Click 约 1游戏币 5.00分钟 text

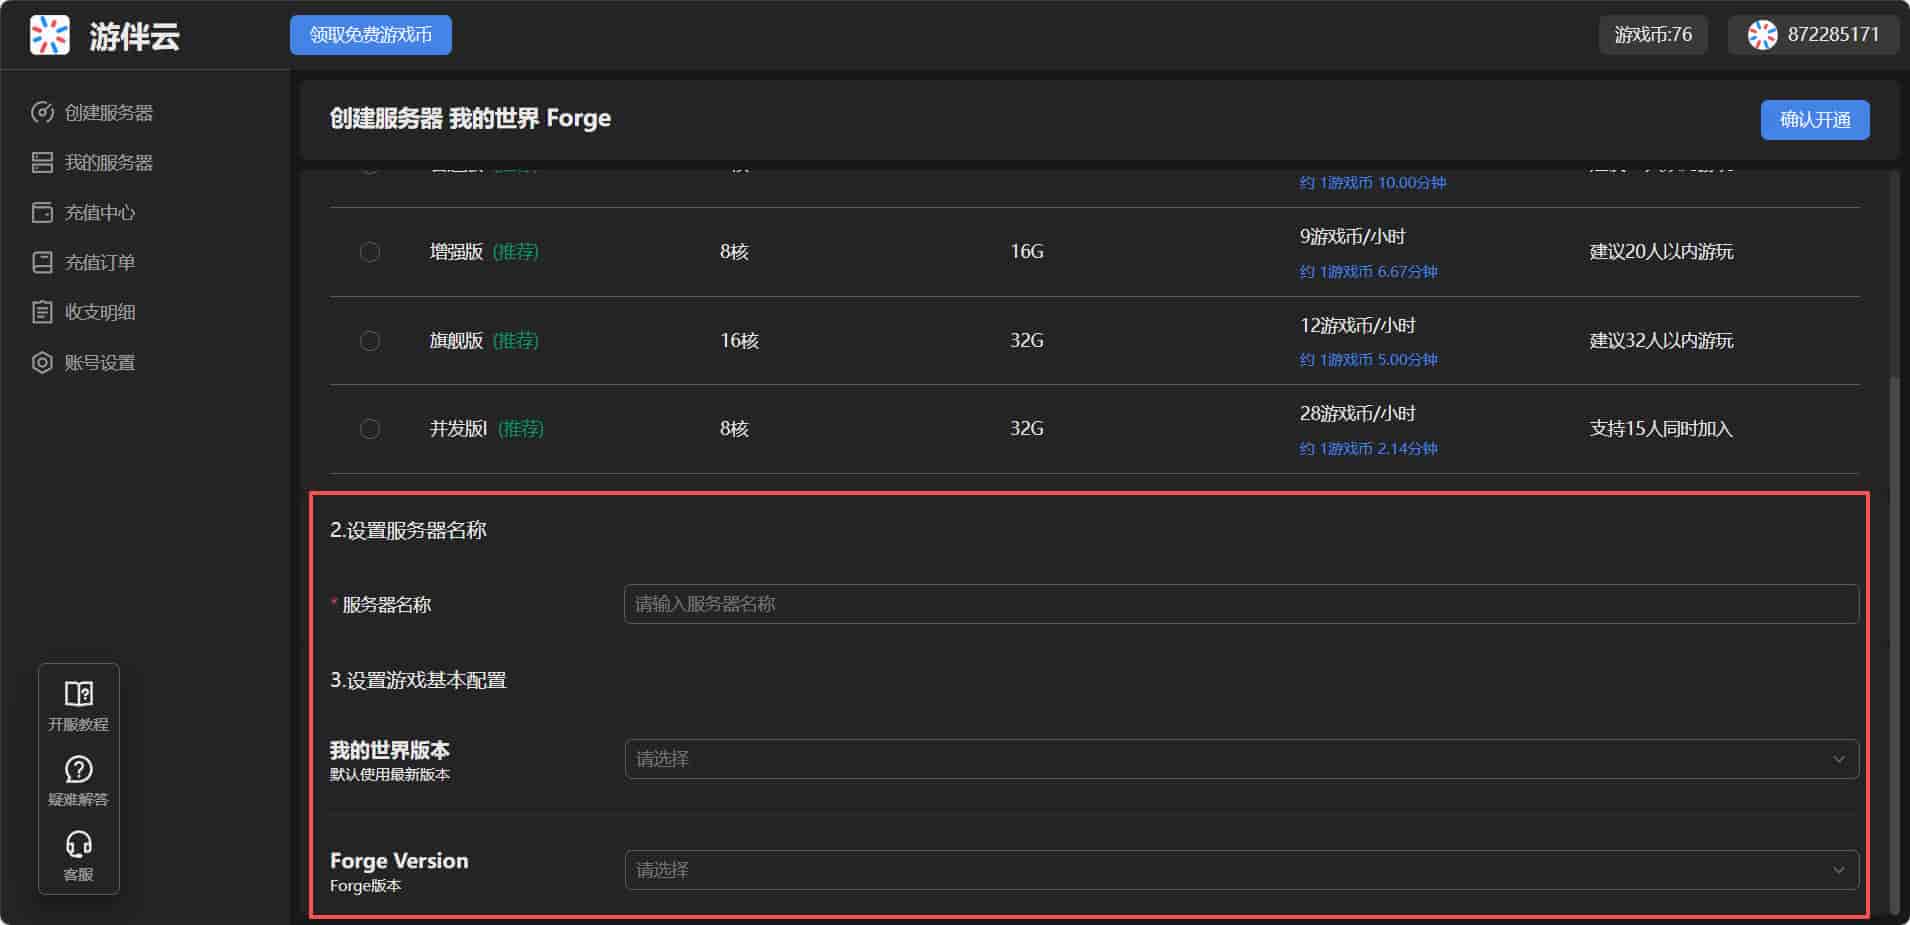(1369, 360)
